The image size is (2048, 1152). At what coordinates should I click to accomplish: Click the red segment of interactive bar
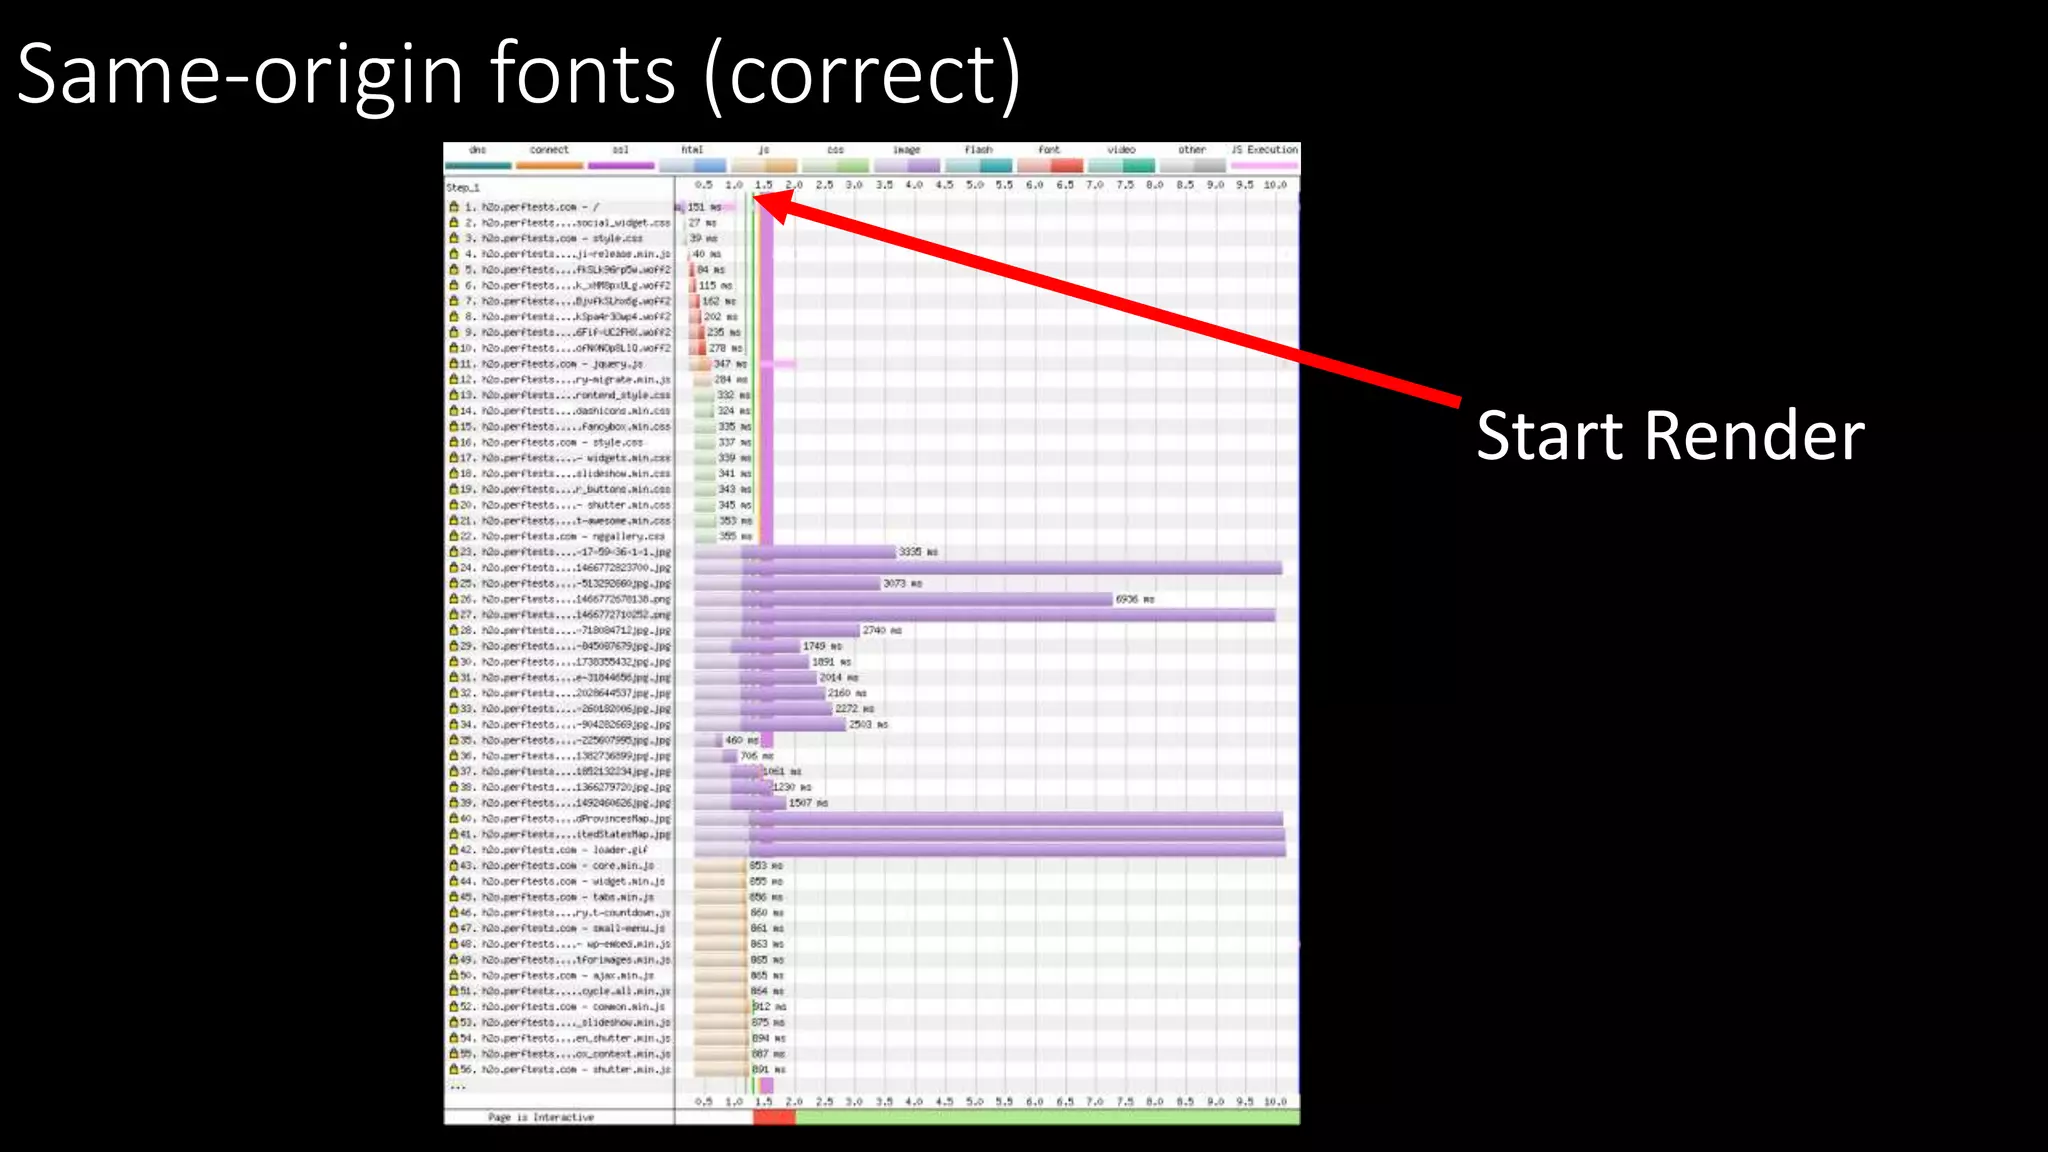click(x=774, y=1117)
